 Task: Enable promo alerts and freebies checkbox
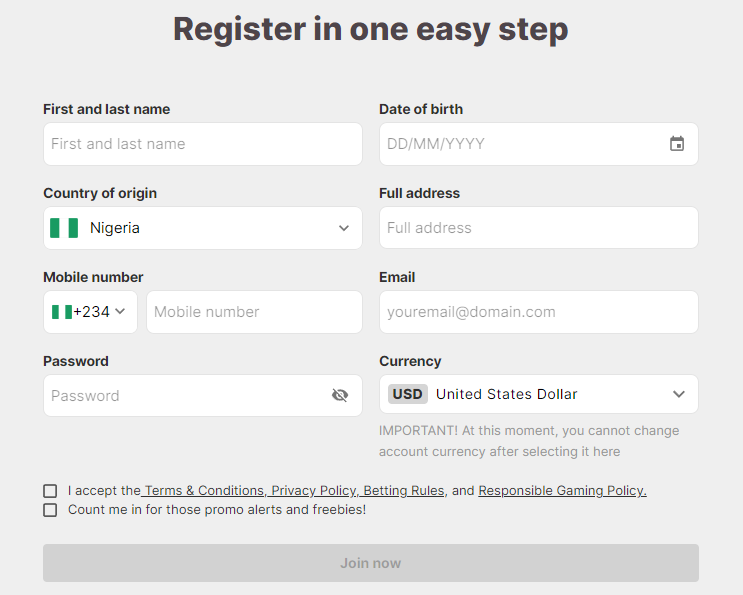click(x=50, y=510)
